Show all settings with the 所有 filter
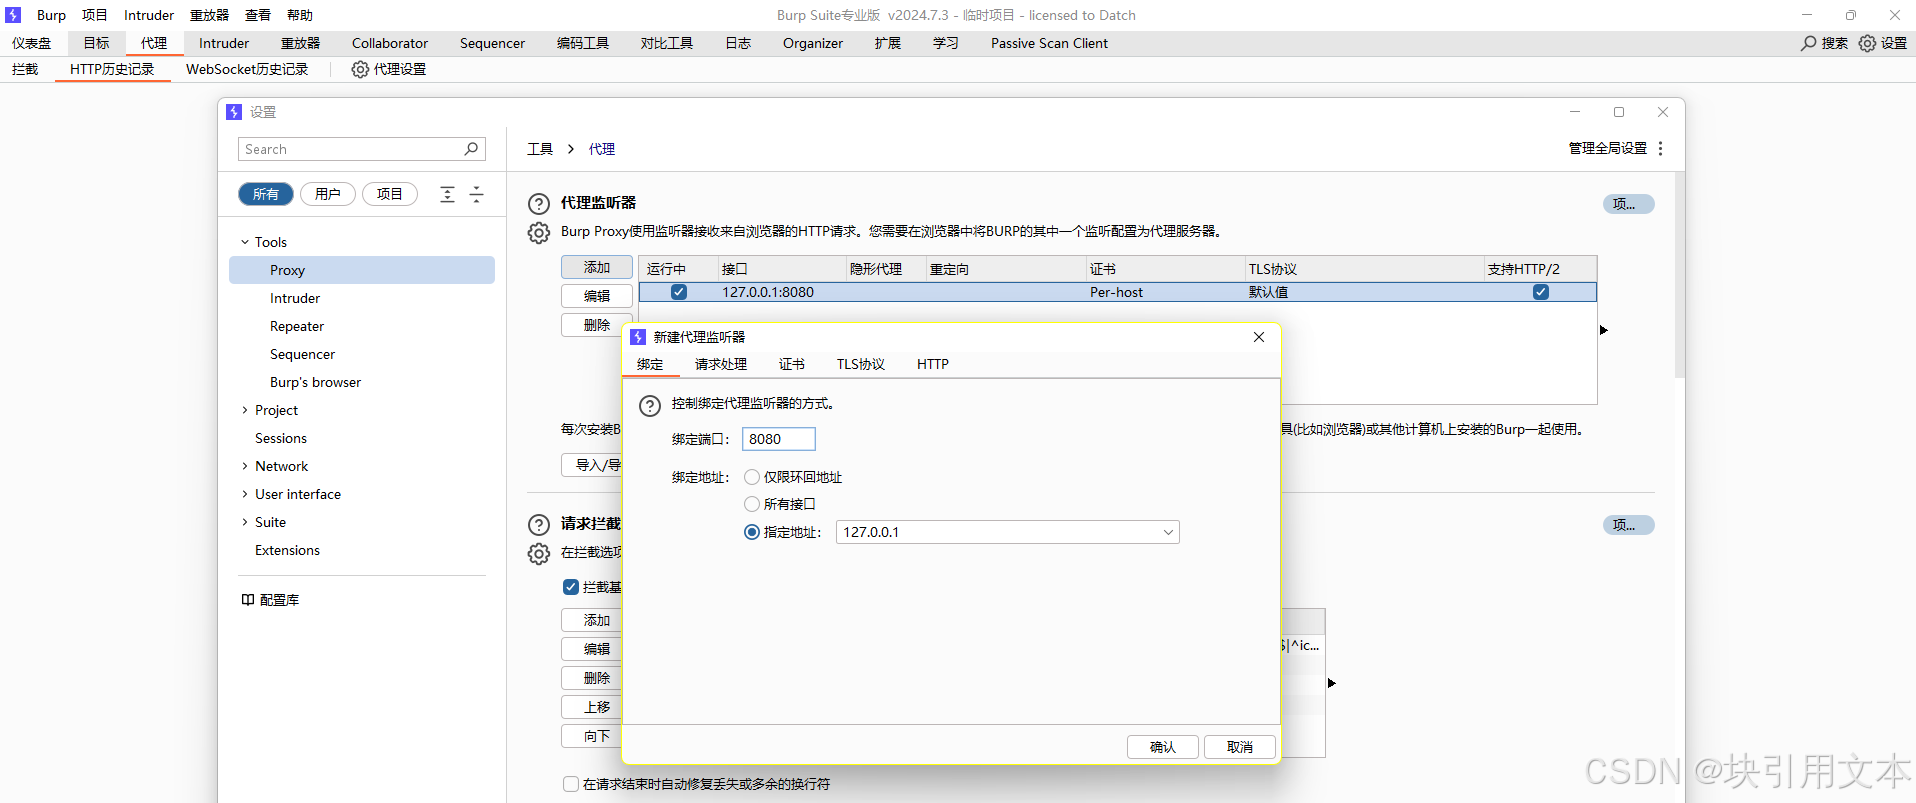Viewport: 1916px width, 803px height. (x=266, y=194)
